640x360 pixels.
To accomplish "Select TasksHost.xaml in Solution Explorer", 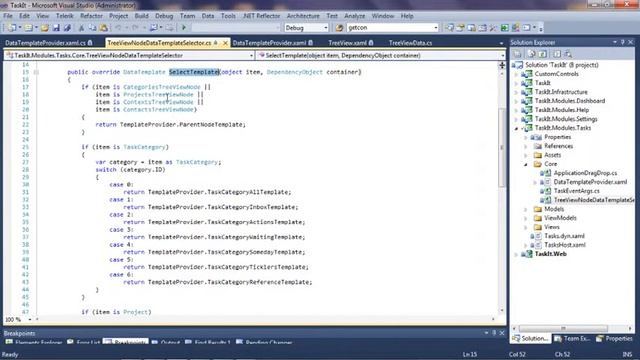I will (564, 245).
